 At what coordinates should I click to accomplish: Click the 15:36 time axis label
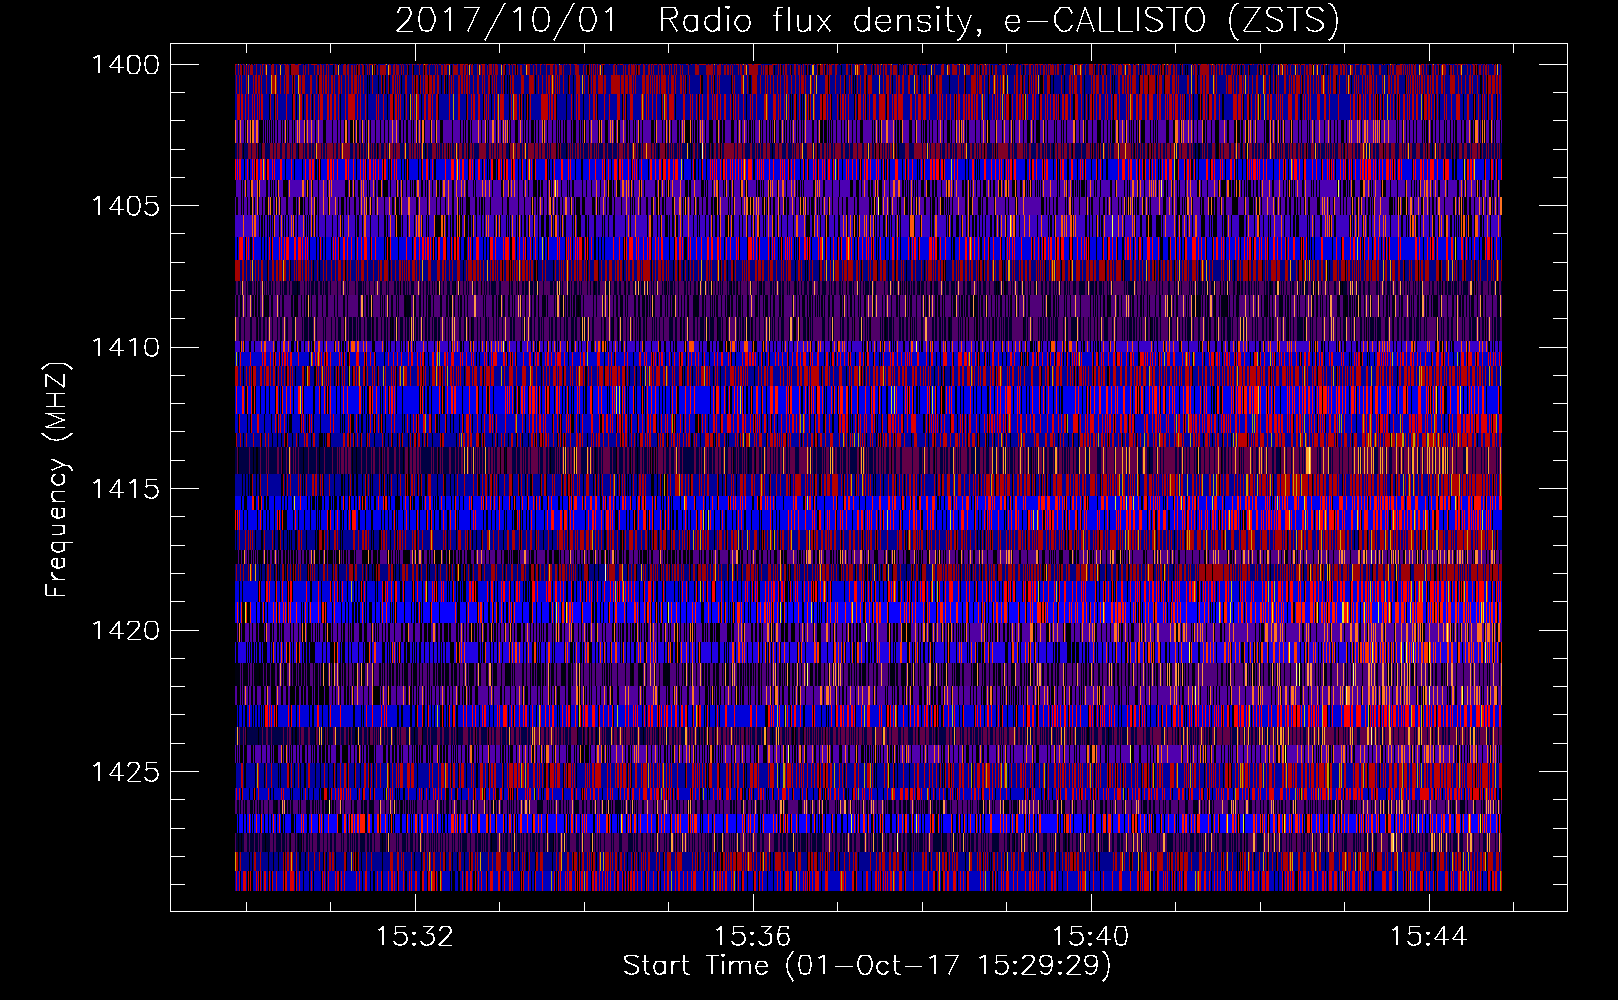752,936
